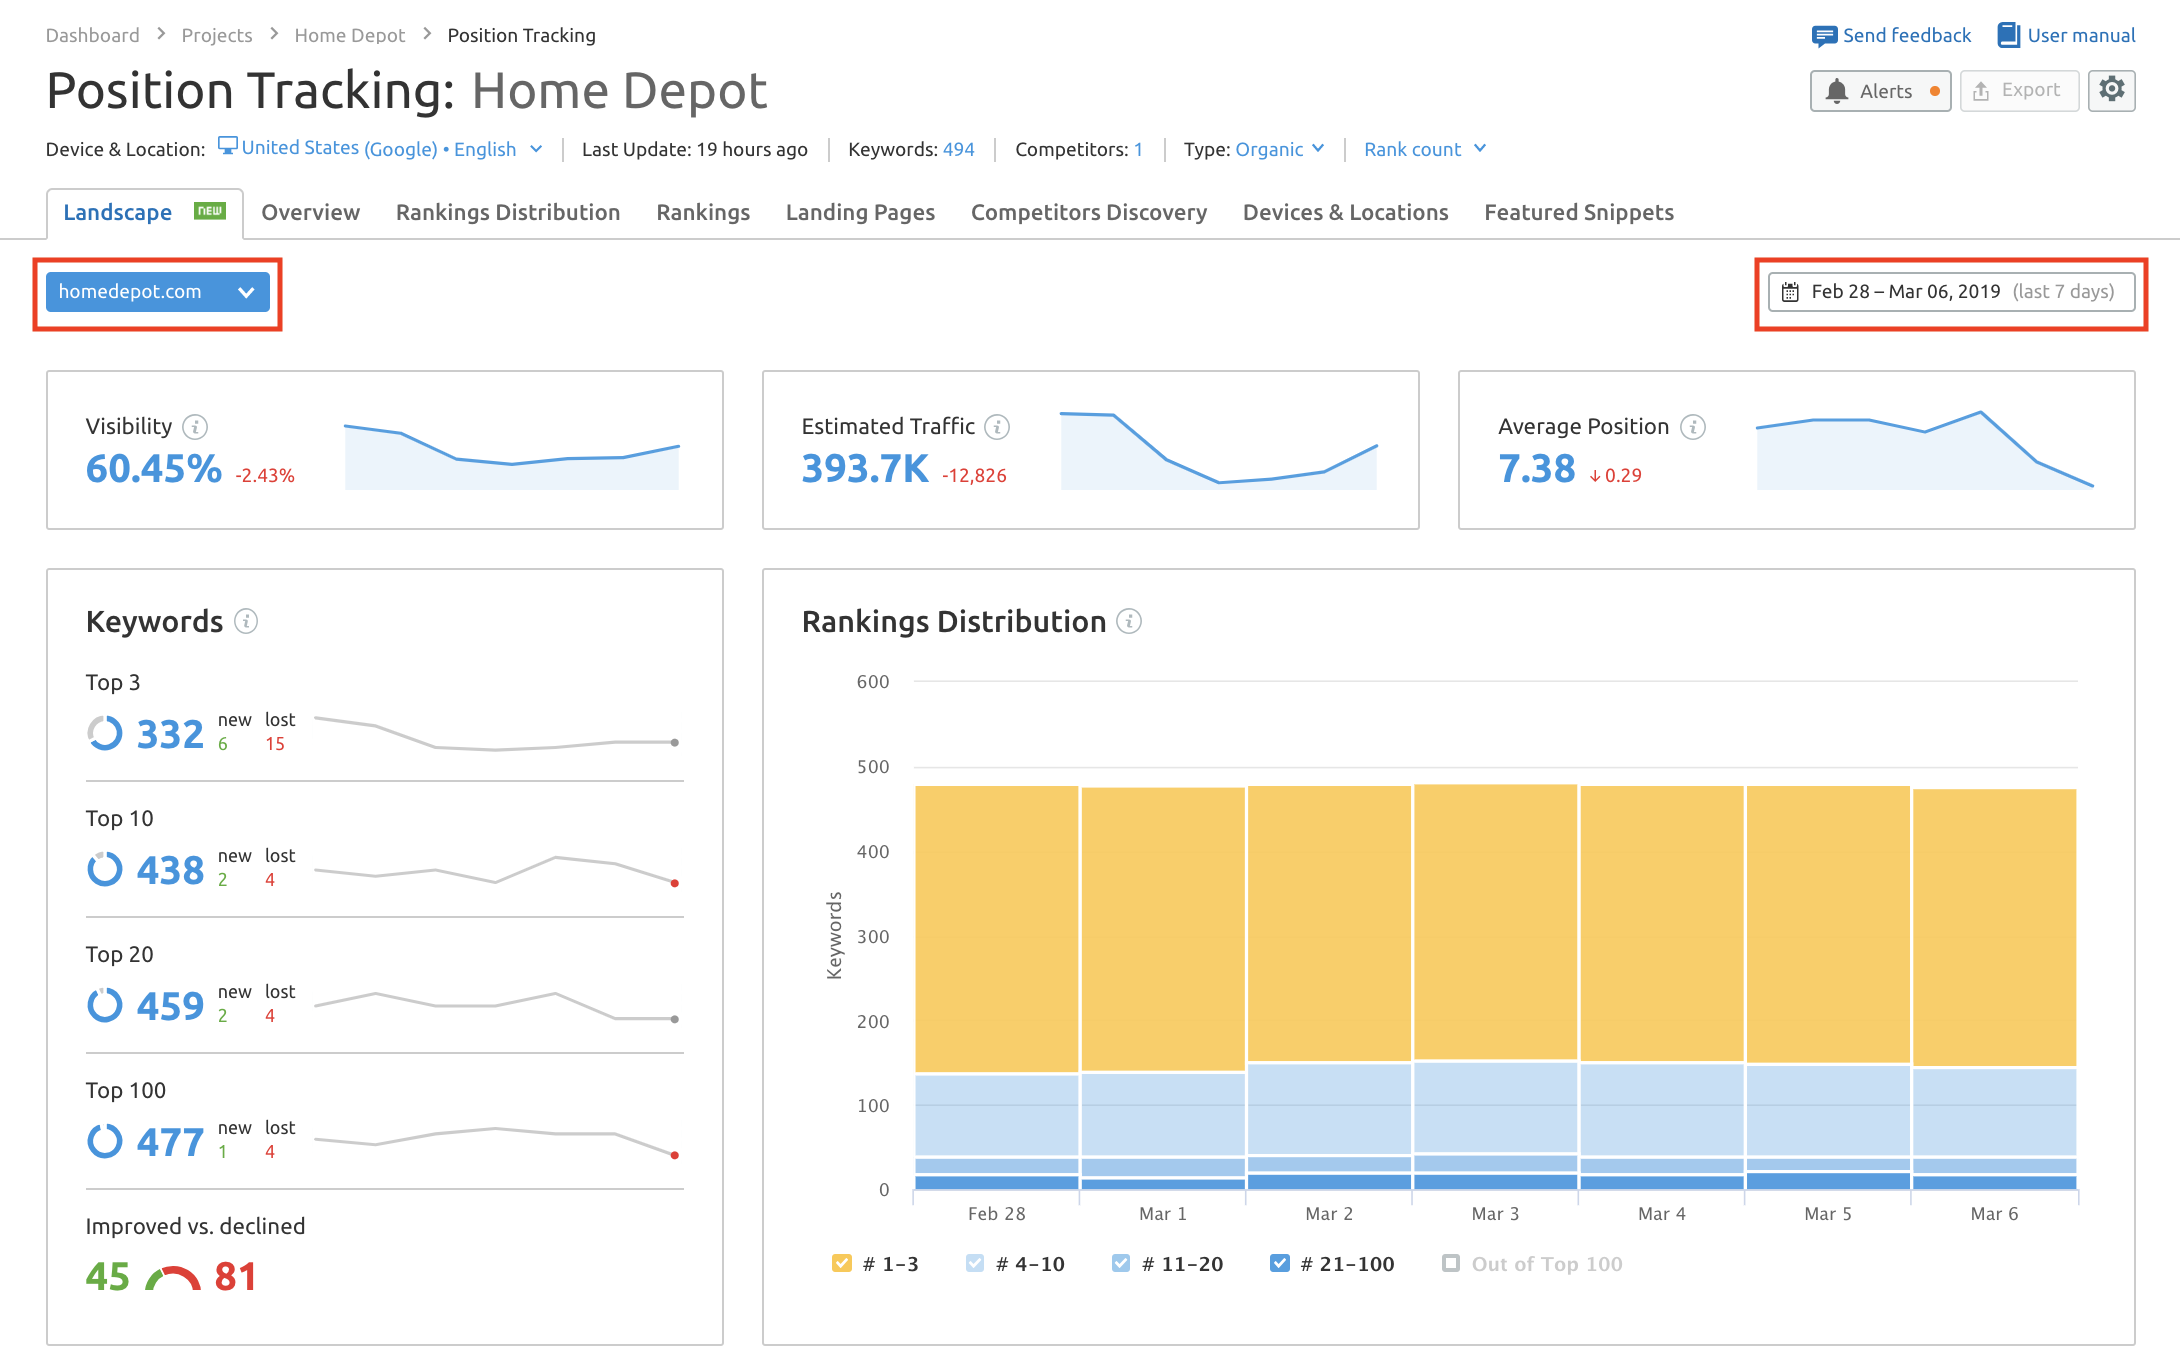Open the settings gear icon
2180x1362 pixels.
(2111, 90)
